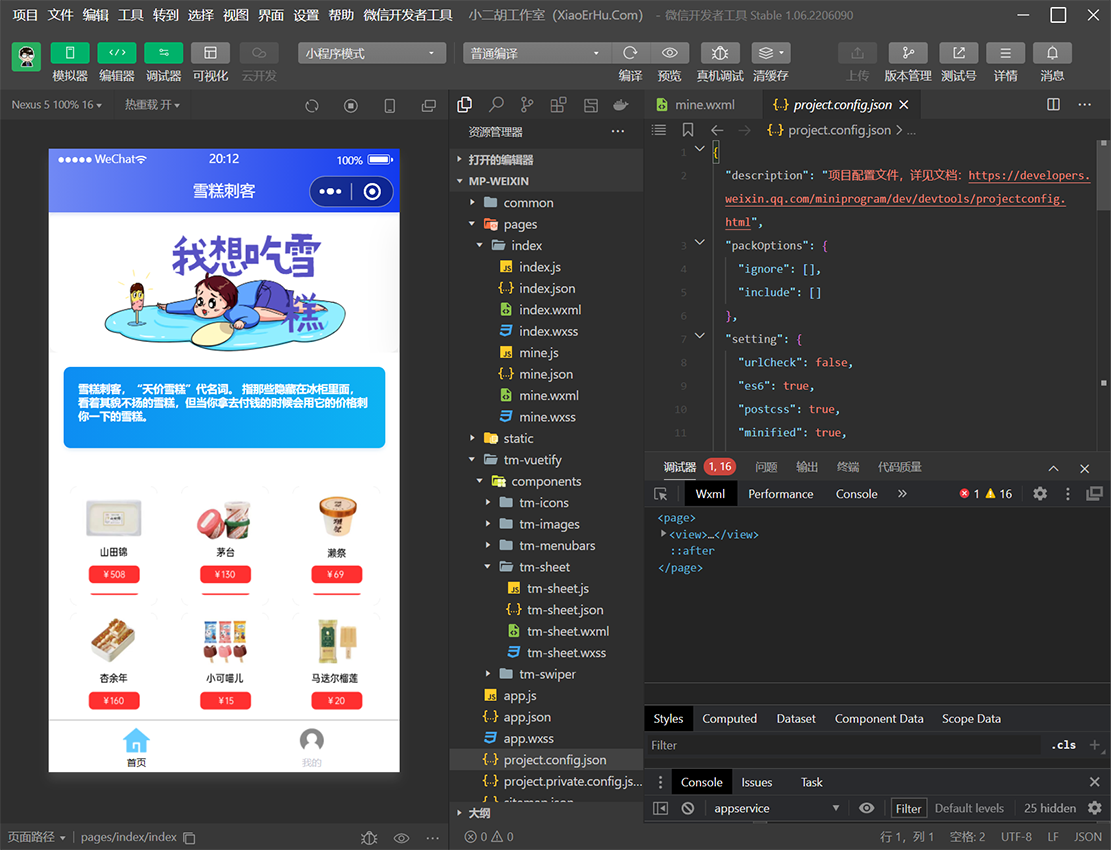Start real device debugging bug icon

720,53
